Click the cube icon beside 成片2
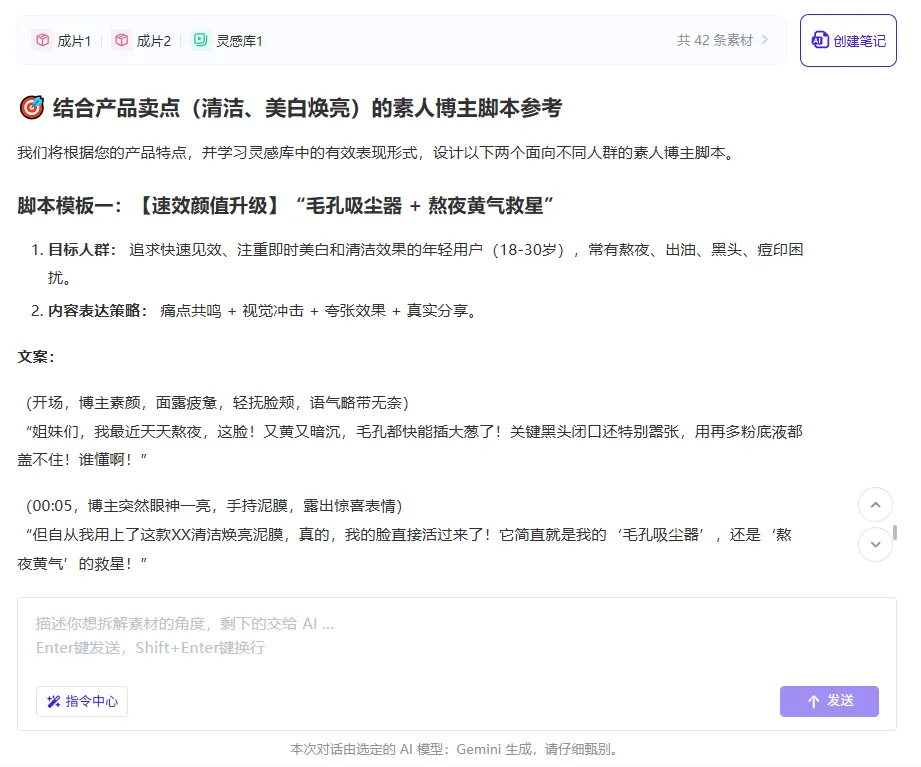The height and width of the screenshot is (767, 921). 121,40
